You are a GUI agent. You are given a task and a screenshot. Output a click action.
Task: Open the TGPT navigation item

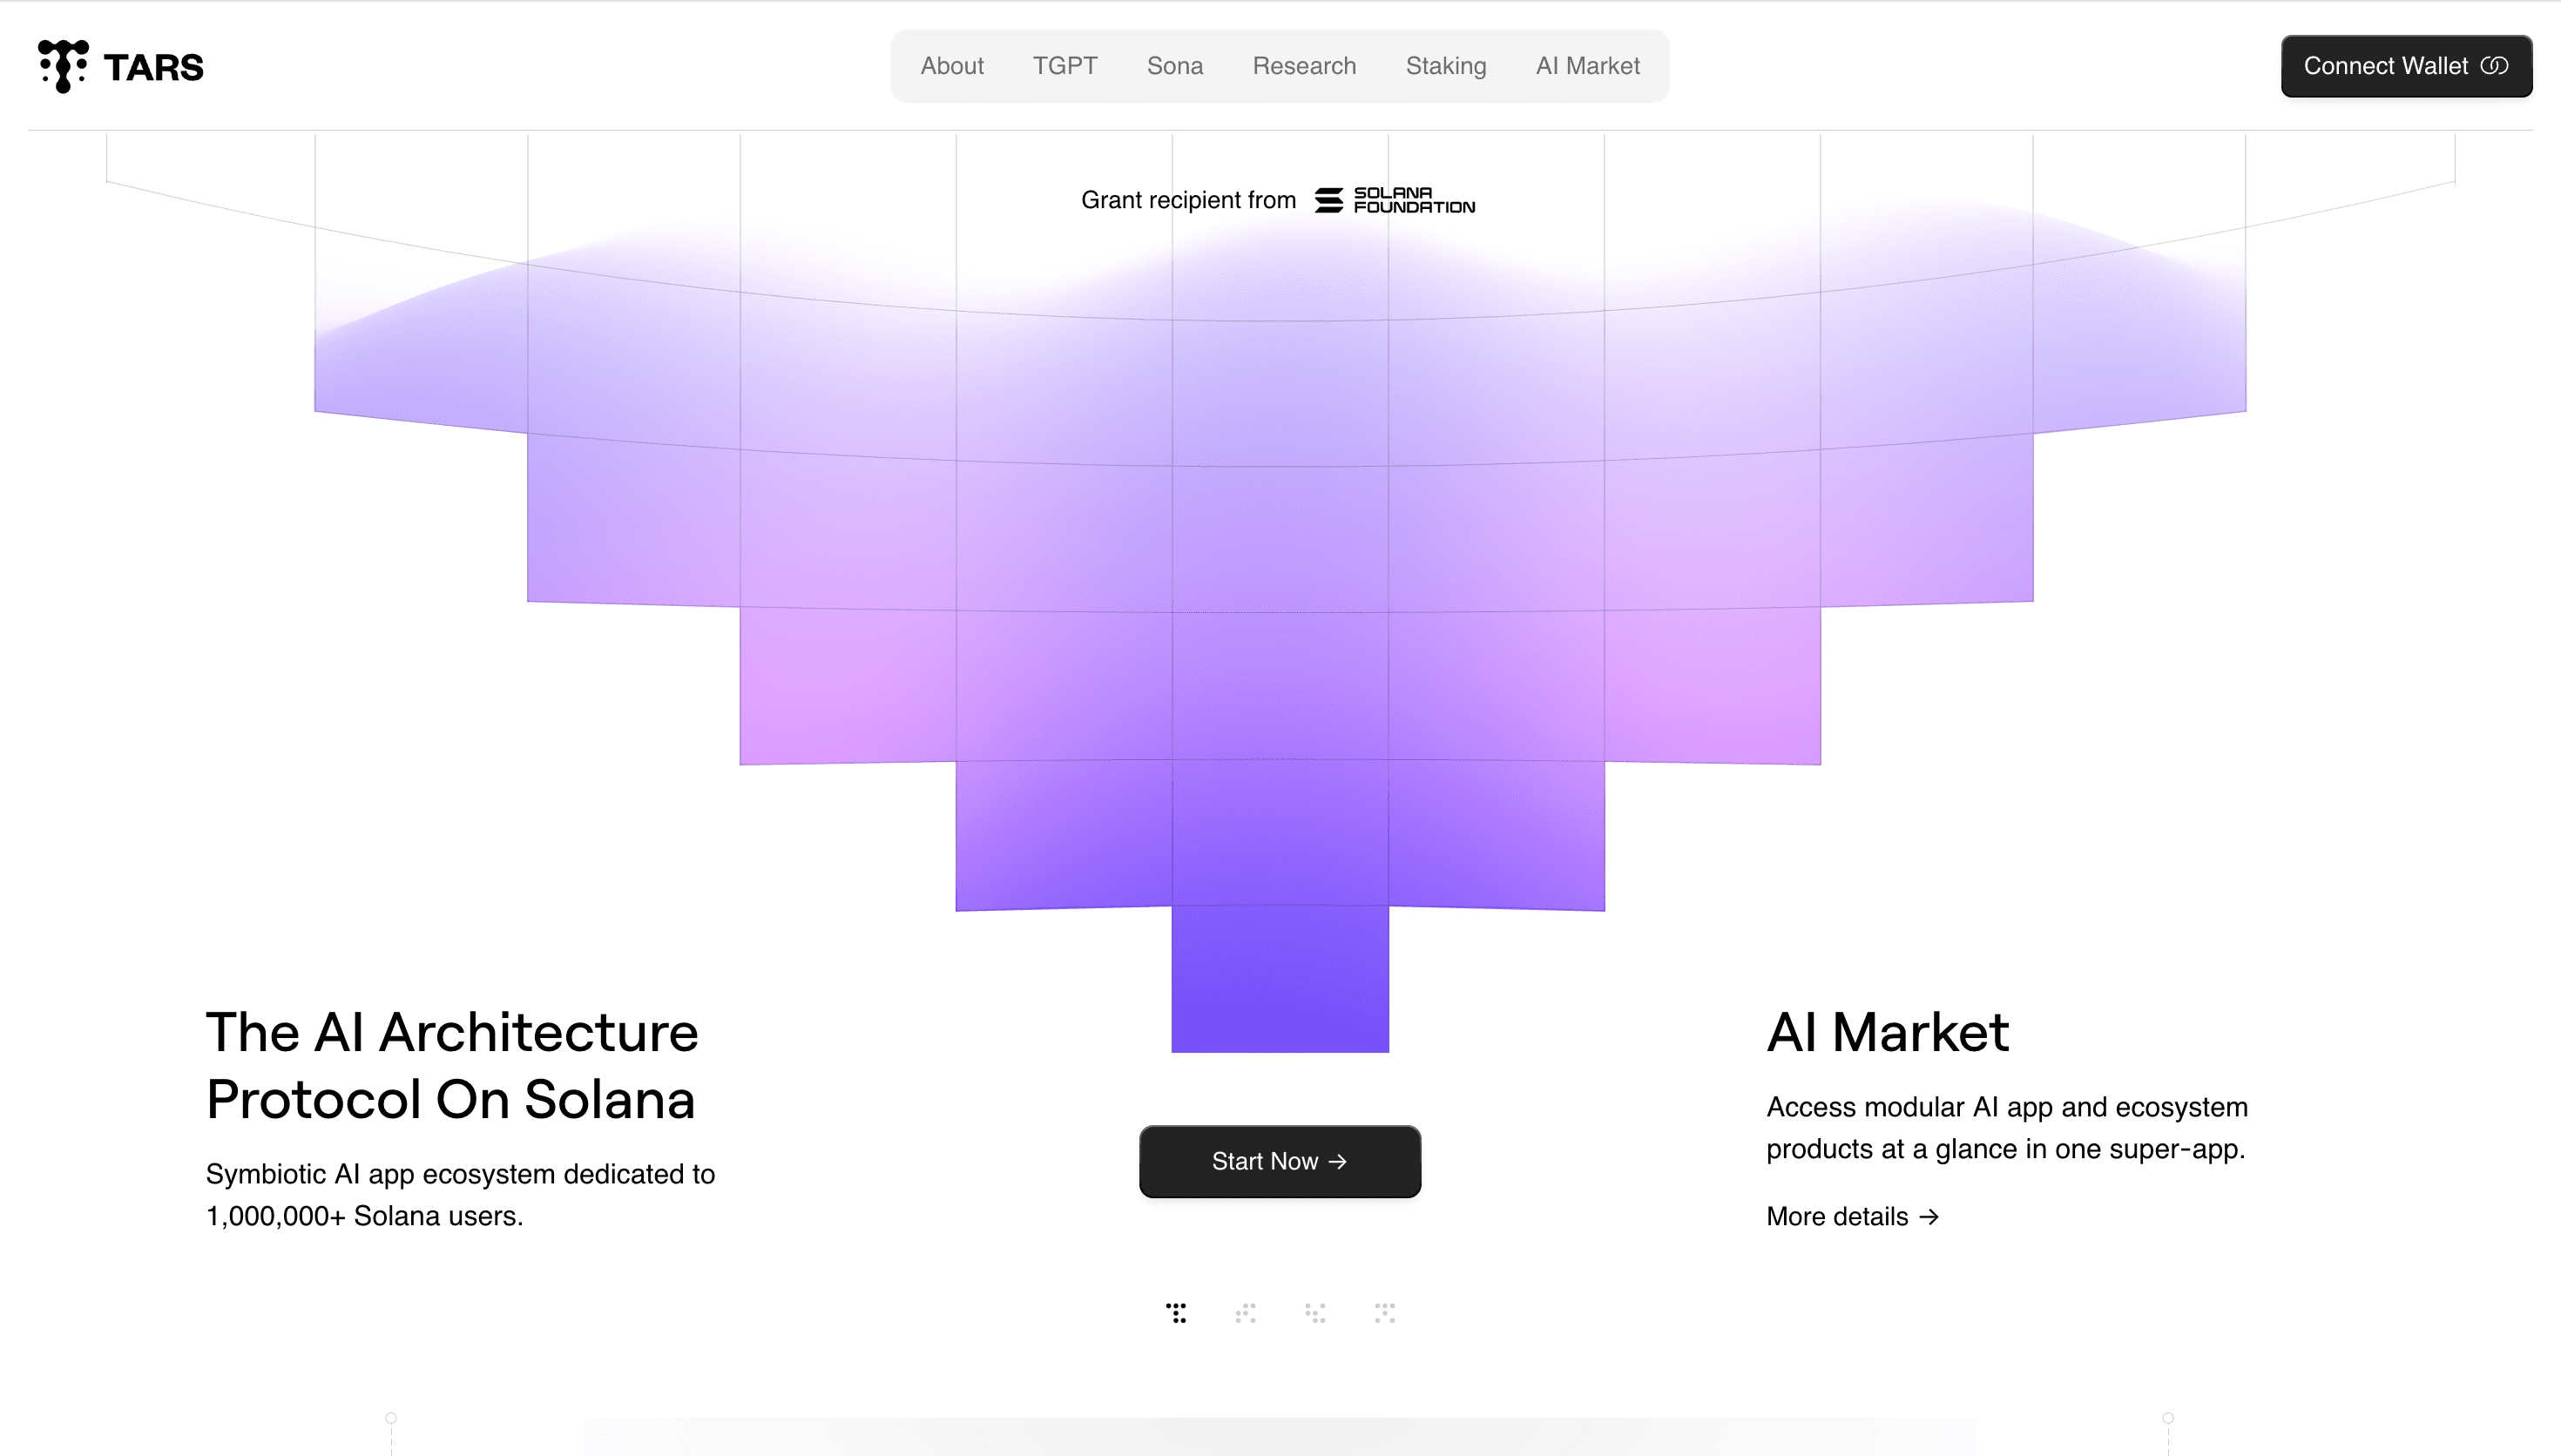tap(1065, 66)
